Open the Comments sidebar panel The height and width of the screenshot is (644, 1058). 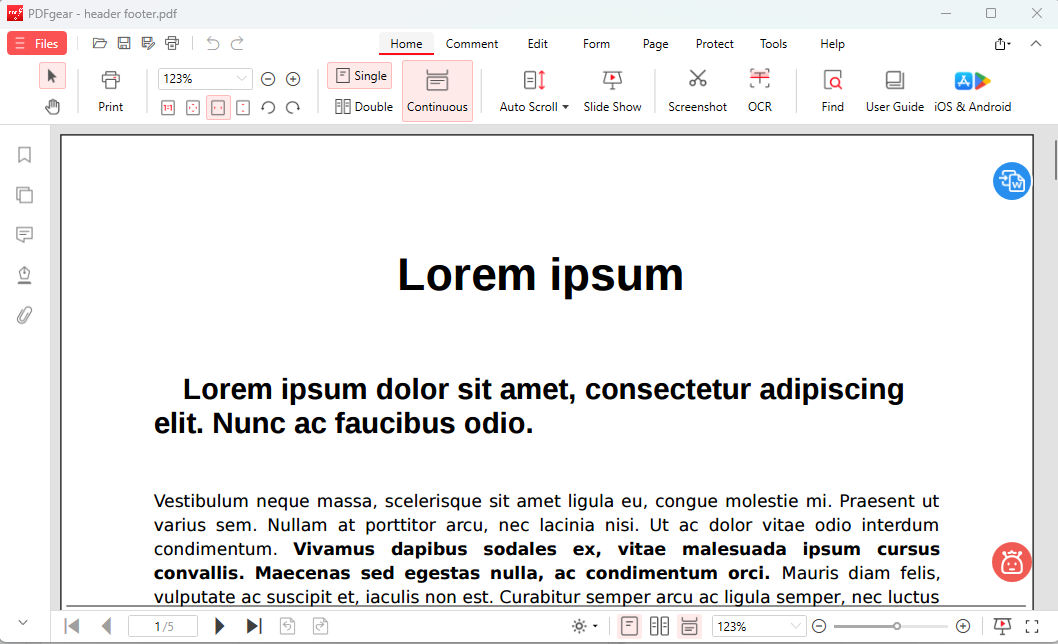[x=24, y=235]
